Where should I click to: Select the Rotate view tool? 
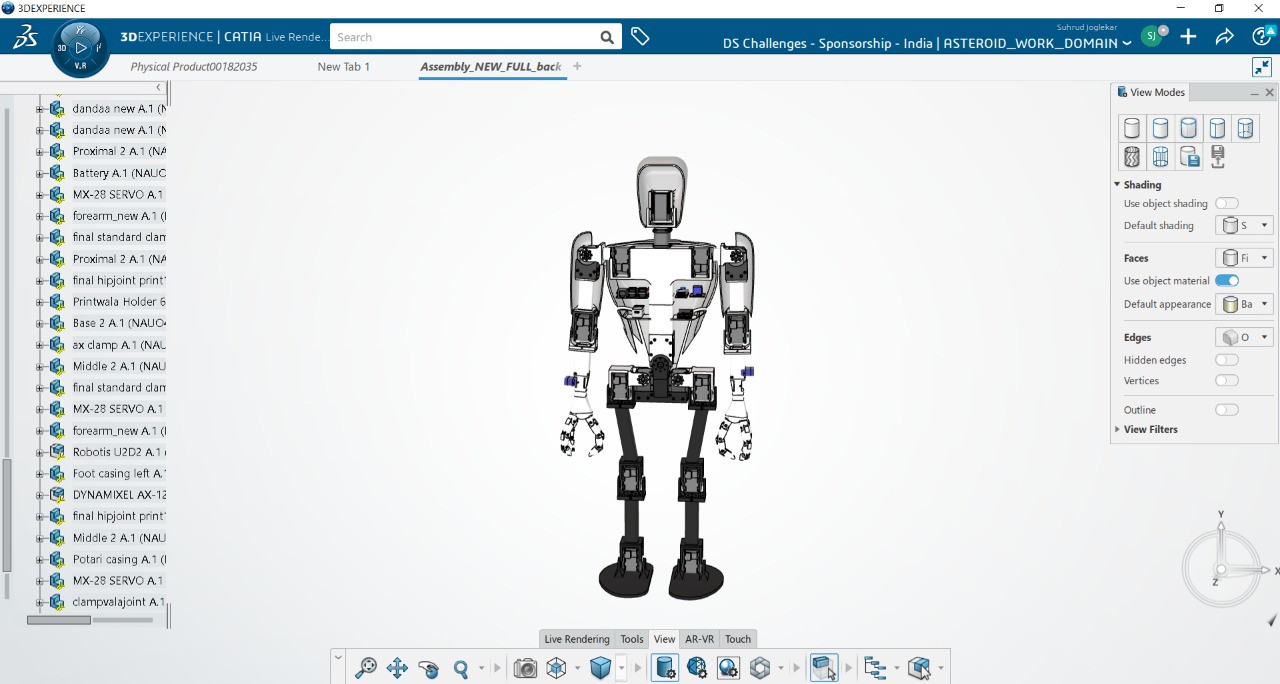pyautogui.click(x=429, y=668)
